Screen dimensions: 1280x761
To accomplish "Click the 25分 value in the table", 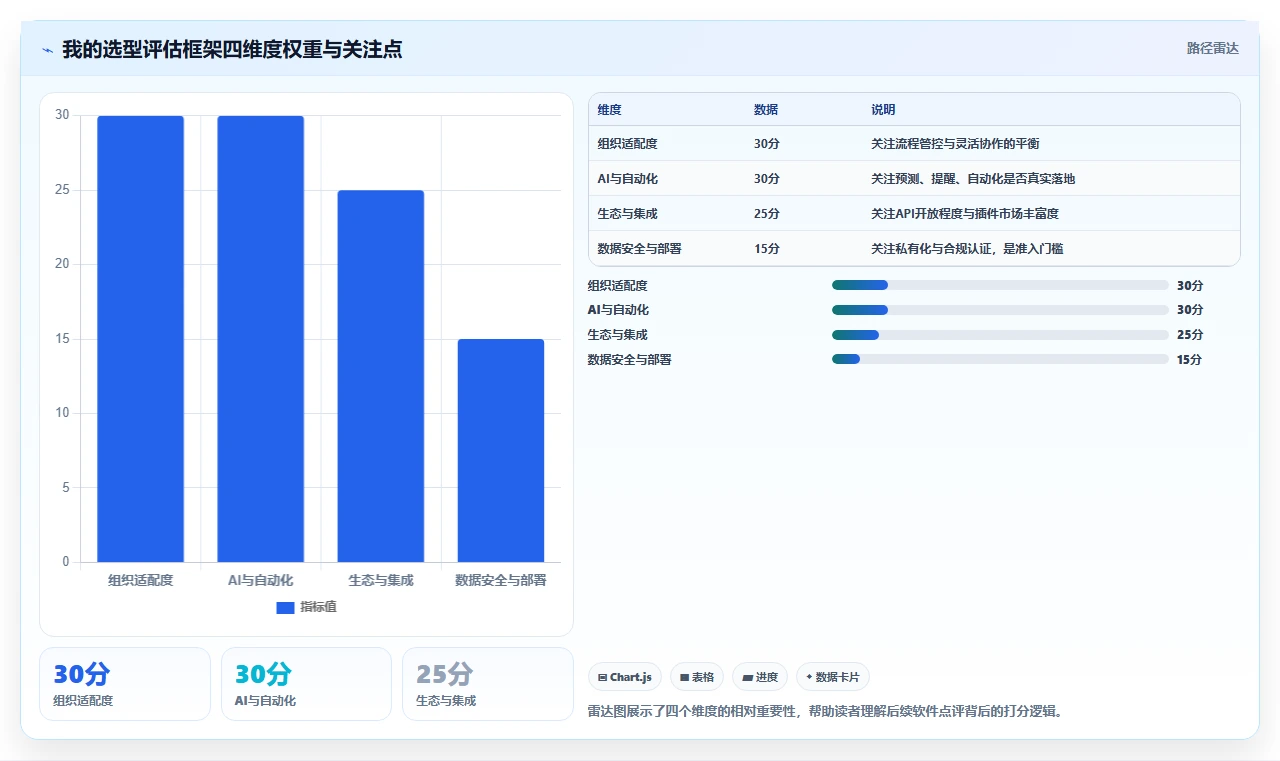I will 767,214.
